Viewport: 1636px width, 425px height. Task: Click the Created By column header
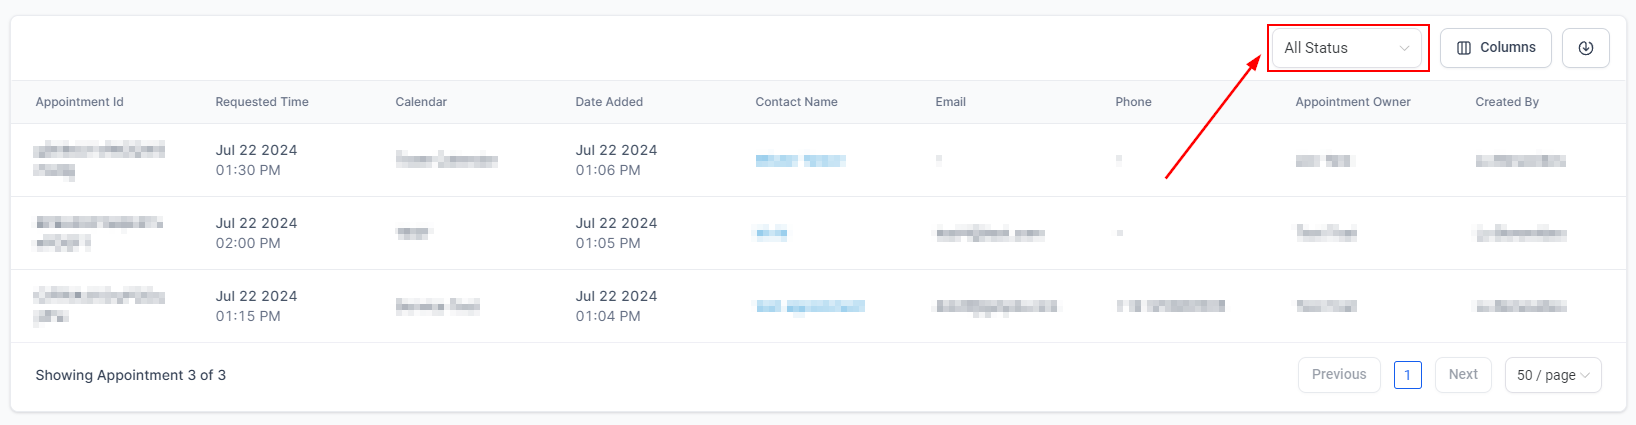click(1507, 102)
